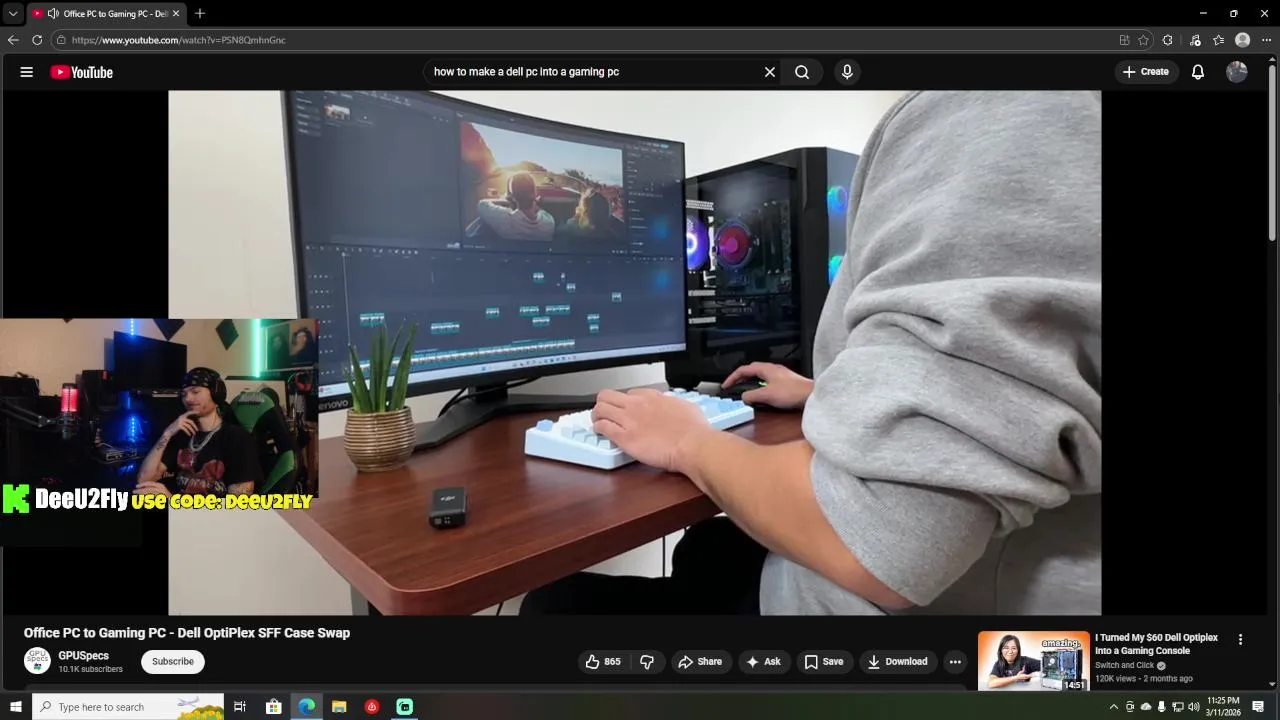Open the Create button
The image size is (1280, 720).
tap(1146, 72)
